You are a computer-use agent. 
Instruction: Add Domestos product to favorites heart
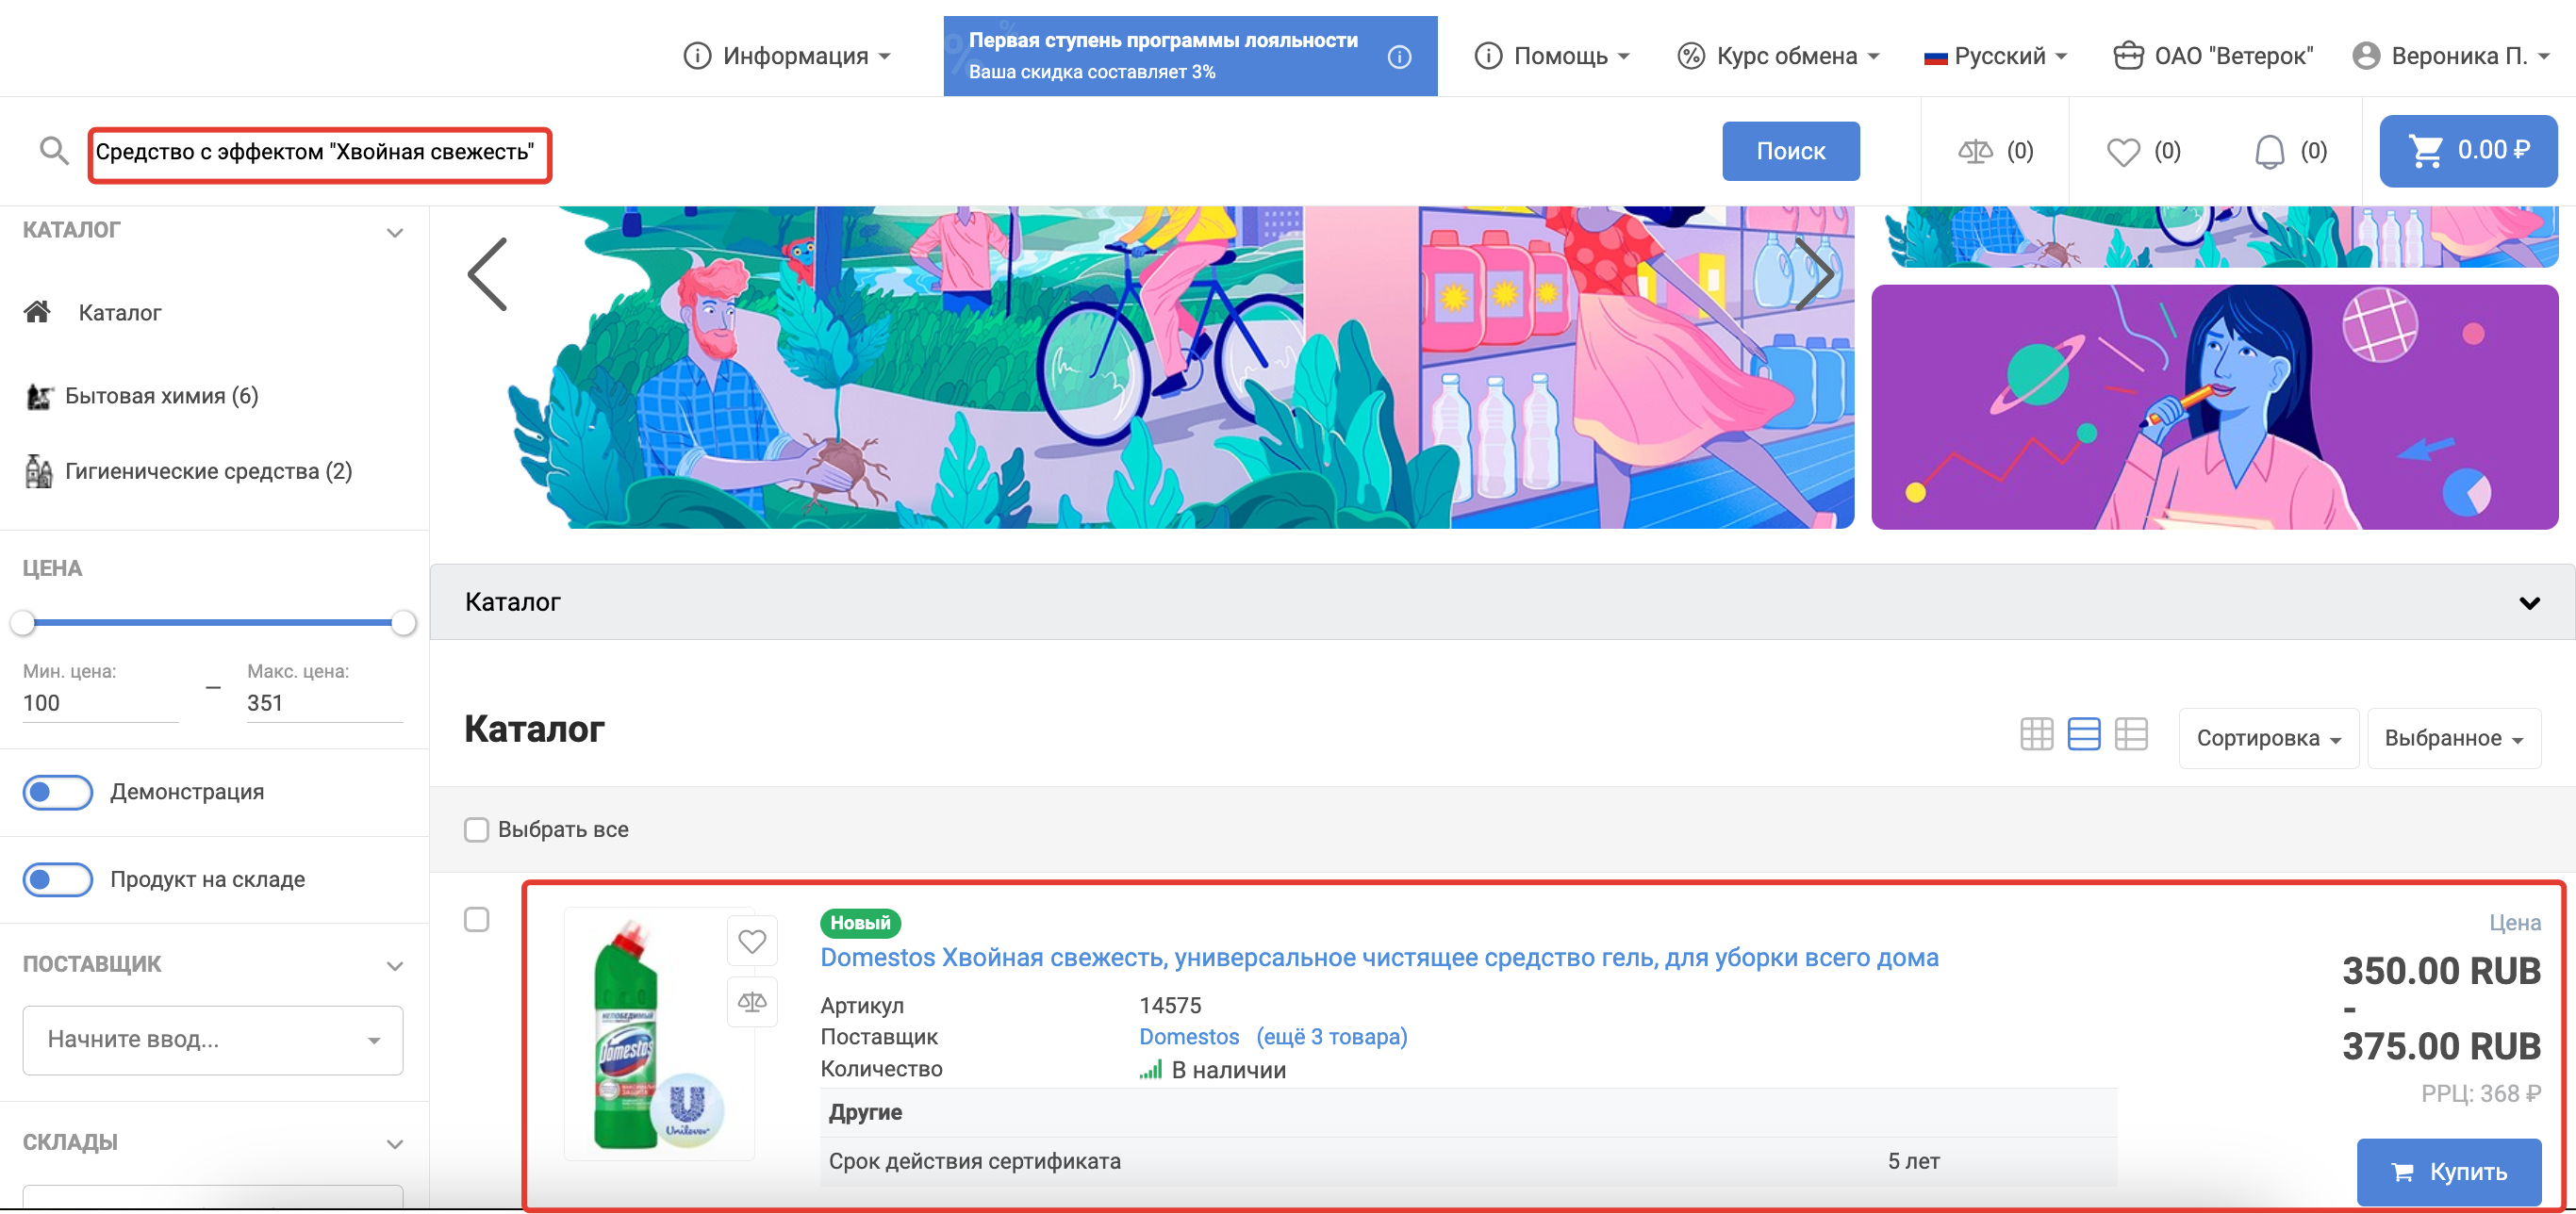752,940
